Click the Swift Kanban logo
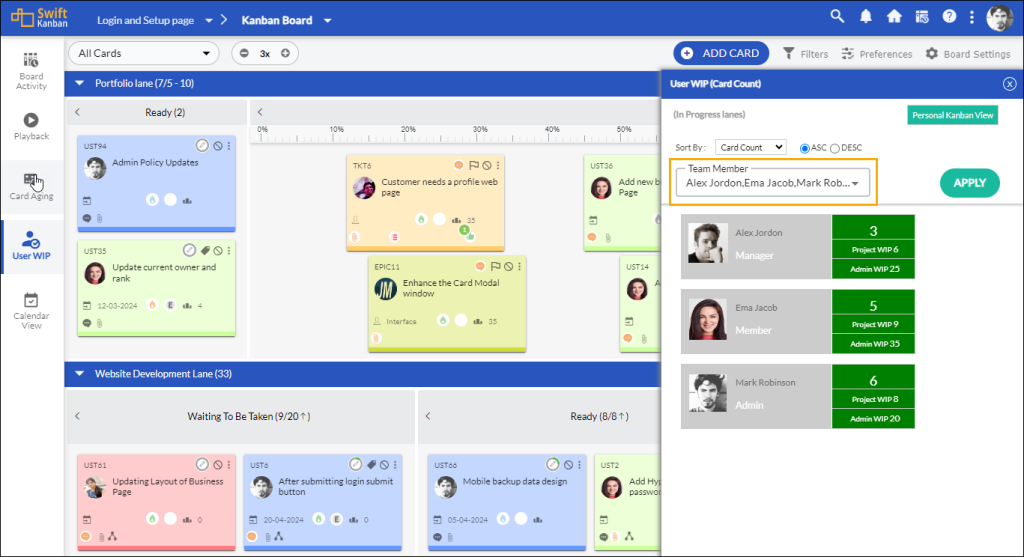The width and height of the screenshot is (1024, 557). [40, 18]
